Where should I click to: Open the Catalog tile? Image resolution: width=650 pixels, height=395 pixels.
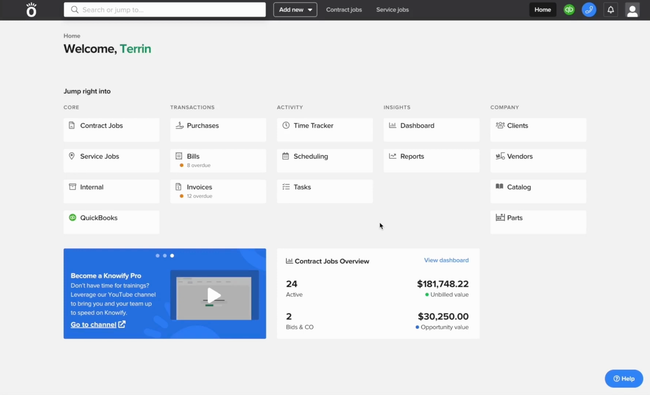tap(538, 191)
